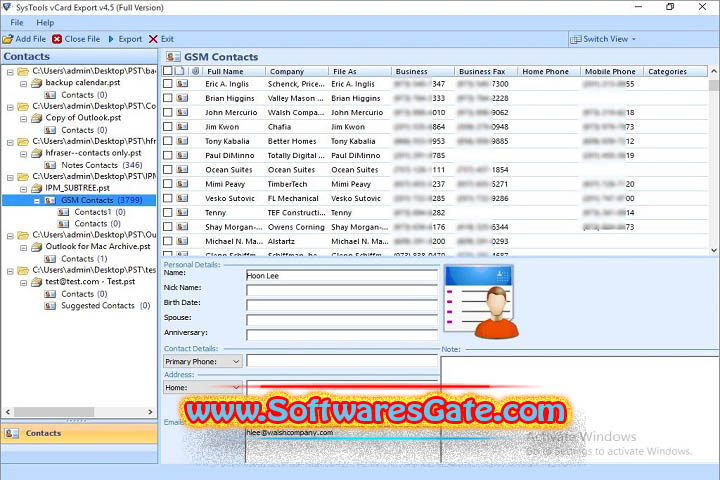Click the Exit red X icon
This screenshot has height=480, width=720.
tap(153, 39)
